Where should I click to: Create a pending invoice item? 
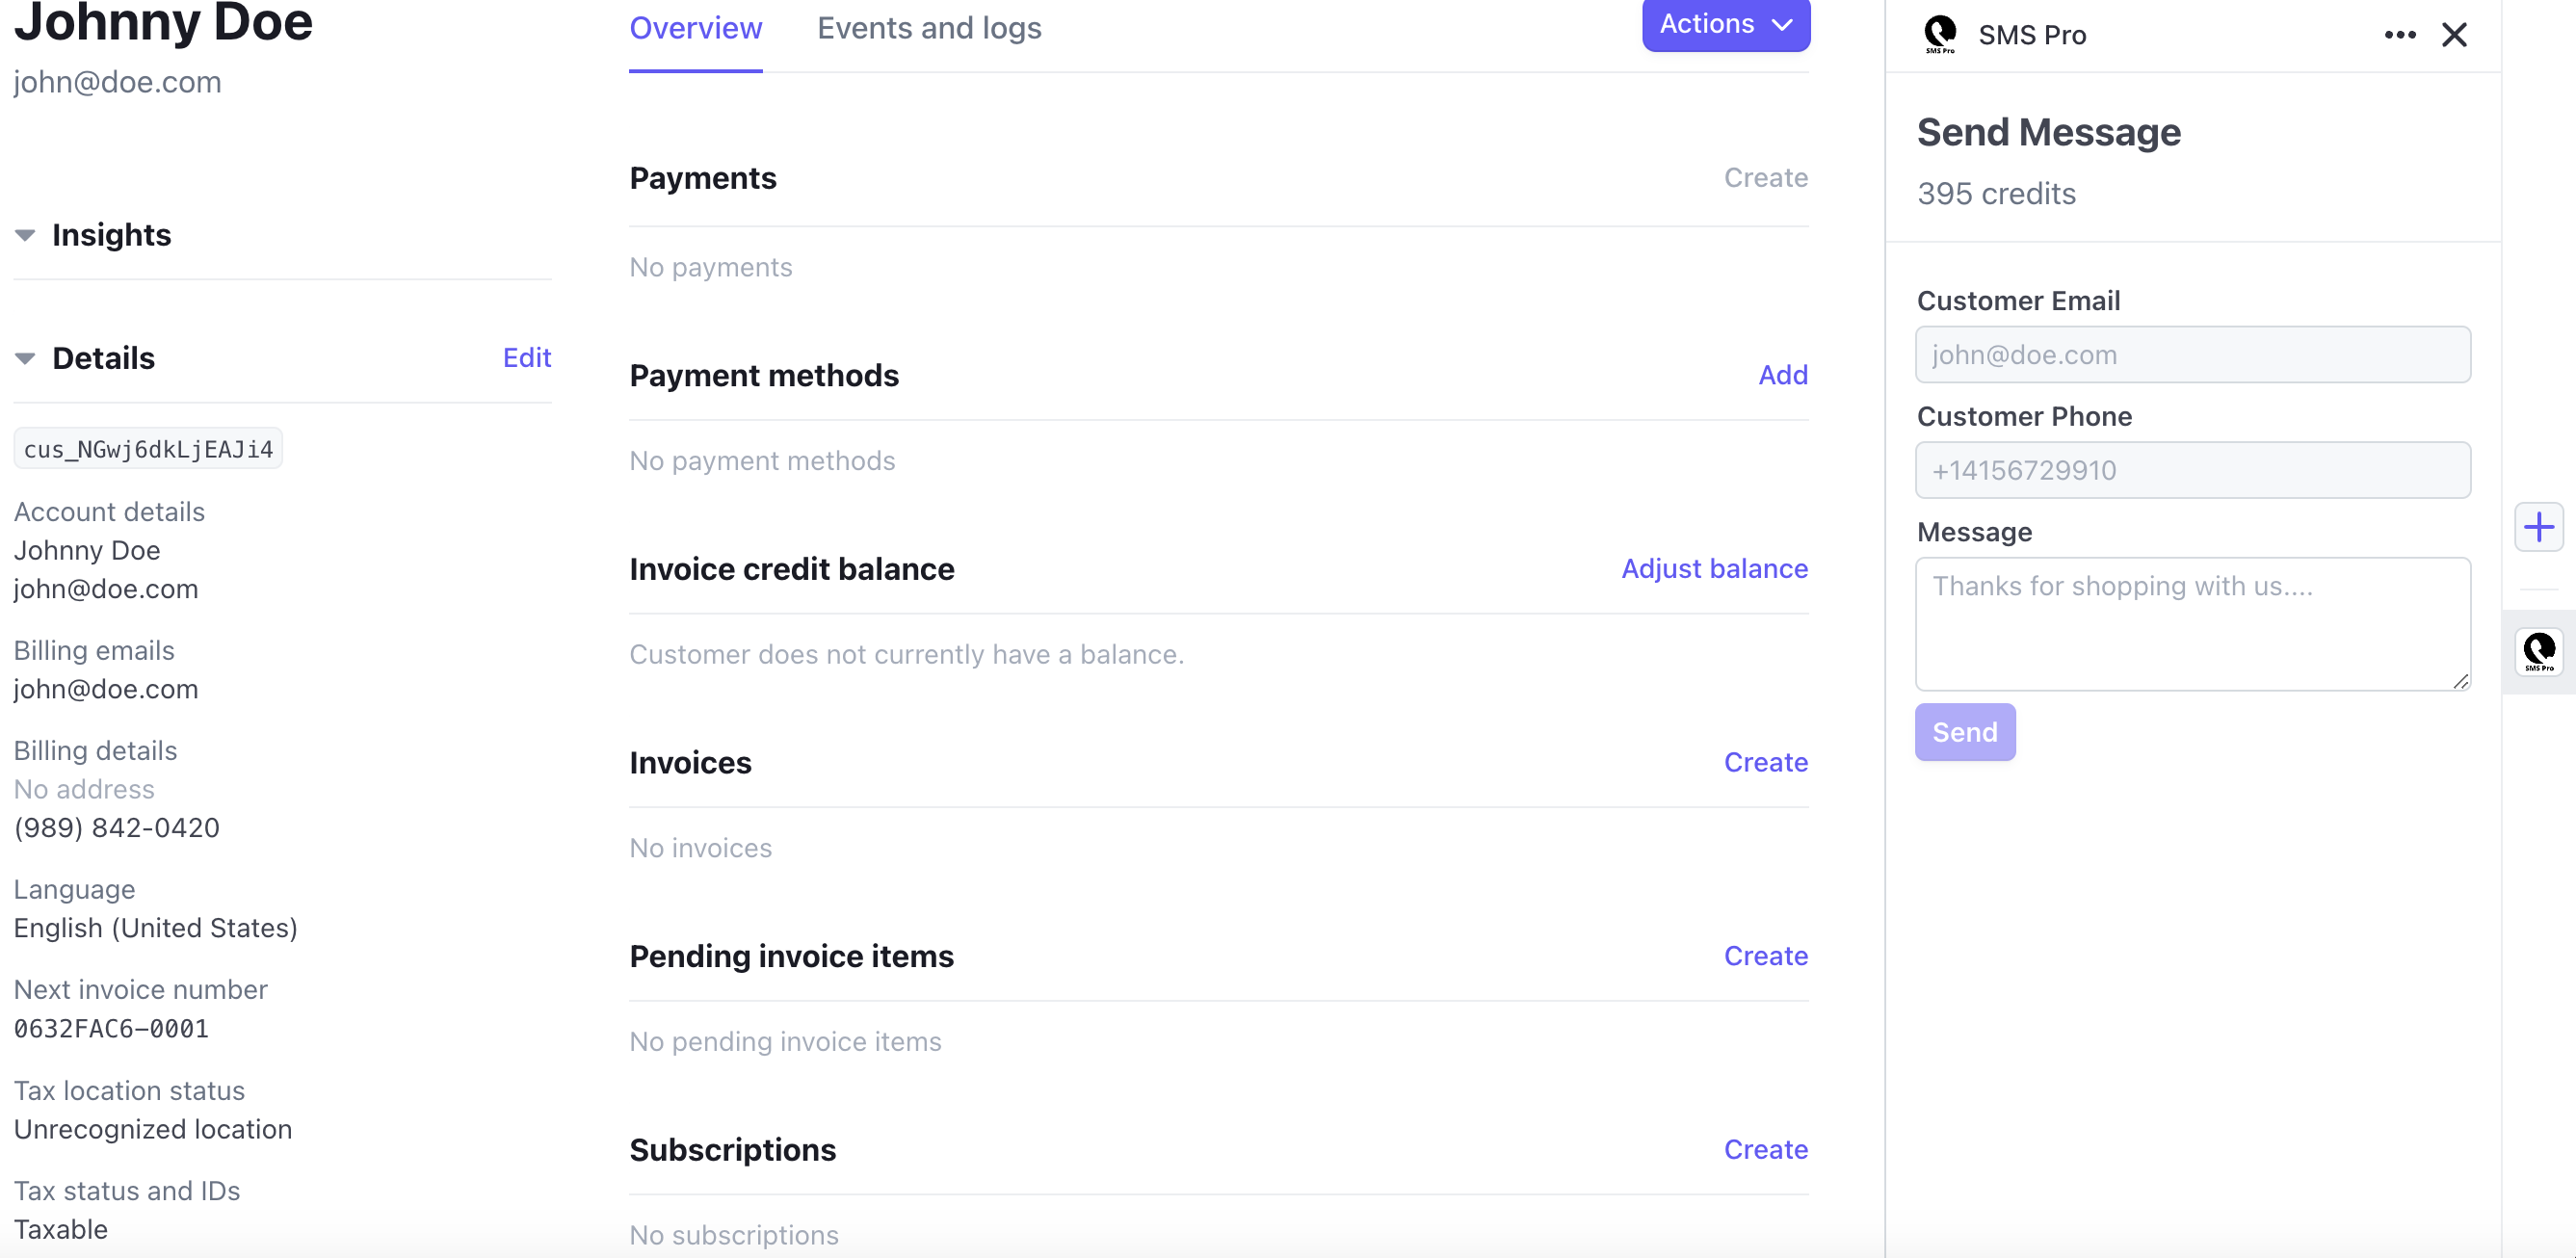(1765, 955)
